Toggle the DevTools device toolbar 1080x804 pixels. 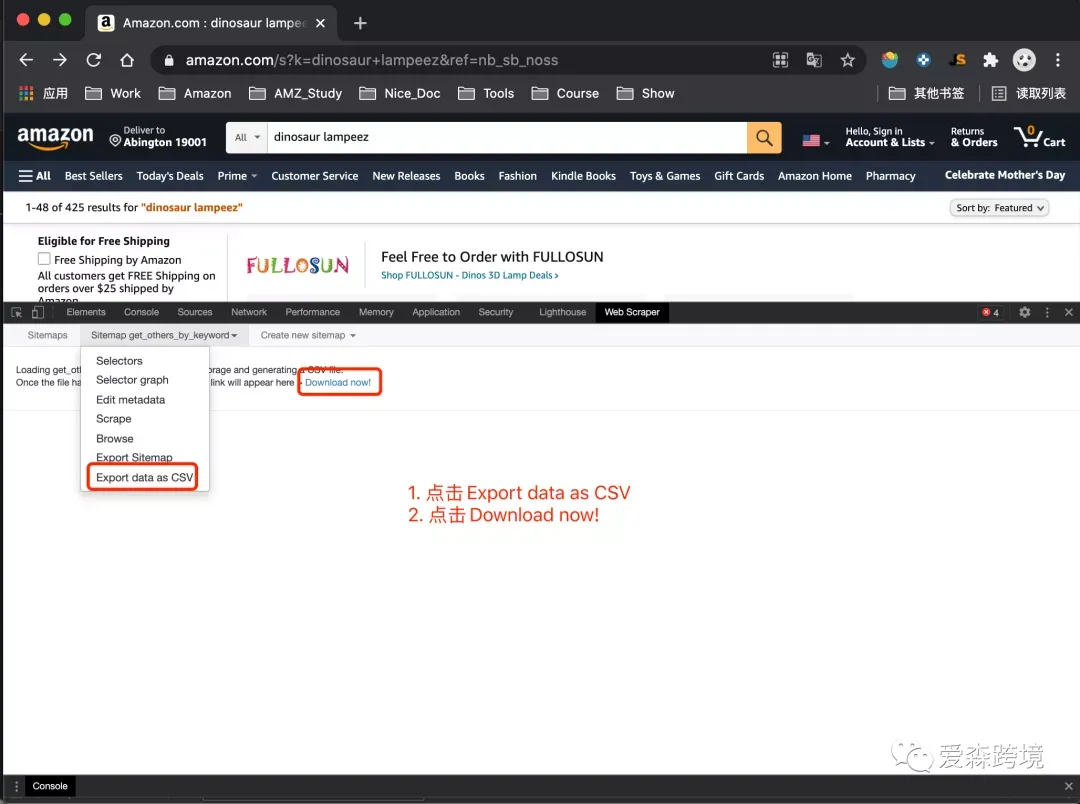pyautogui.click(x=38, y=312)
